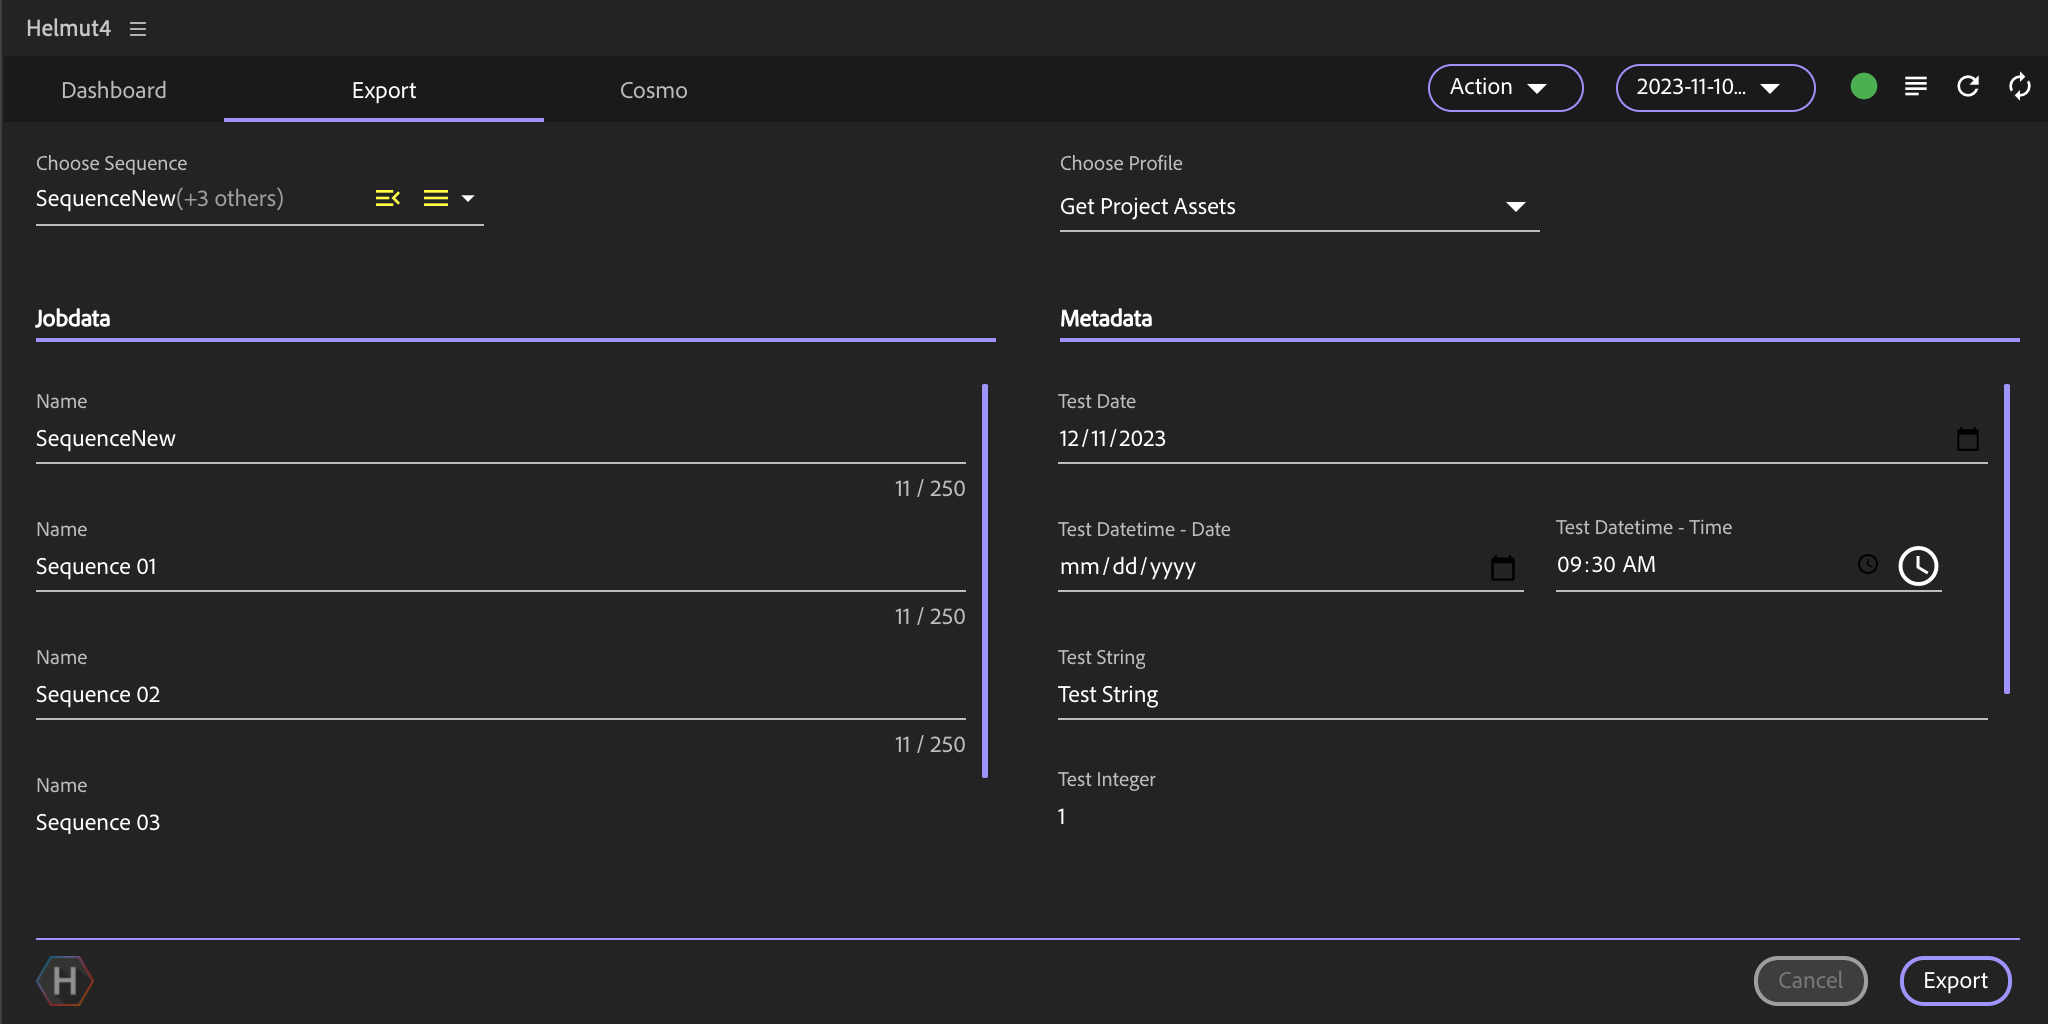Image resolution: width=2048 pixels, height=1024 pixels.
Task: Open the Helmut4 hamburger menu
Action: [138, 29]
